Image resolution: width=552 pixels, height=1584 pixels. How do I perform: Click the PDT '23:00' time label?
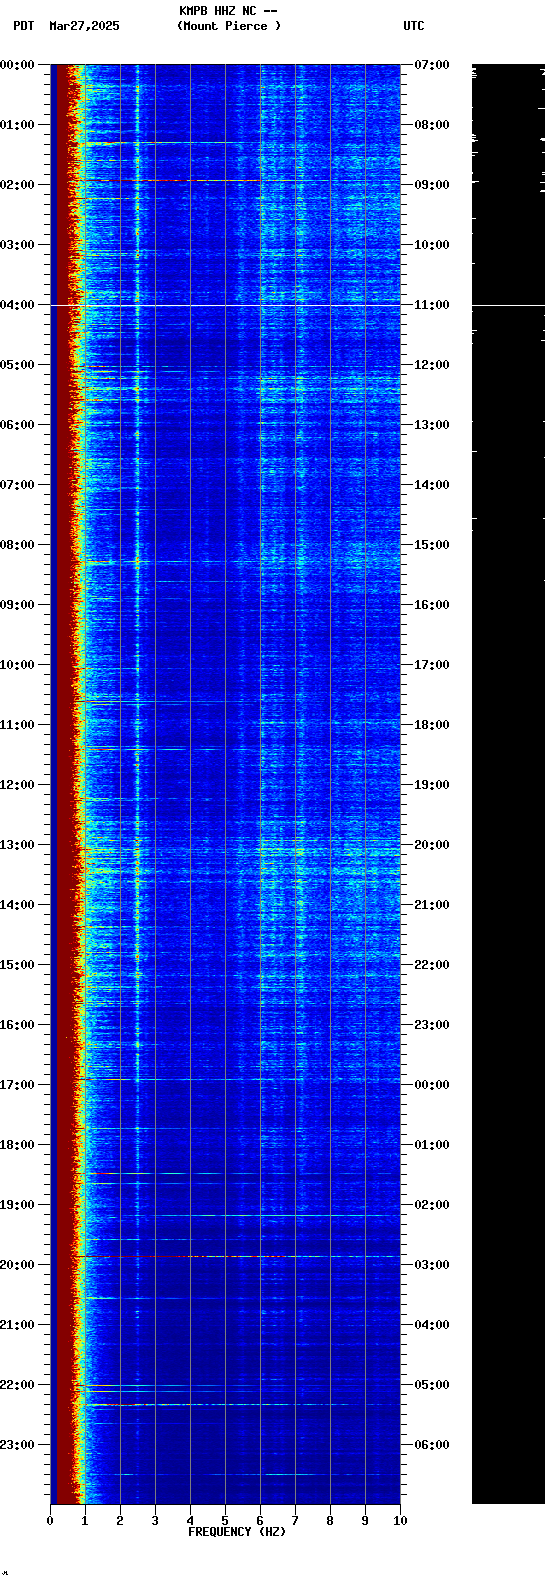[x=18, y=1445]
